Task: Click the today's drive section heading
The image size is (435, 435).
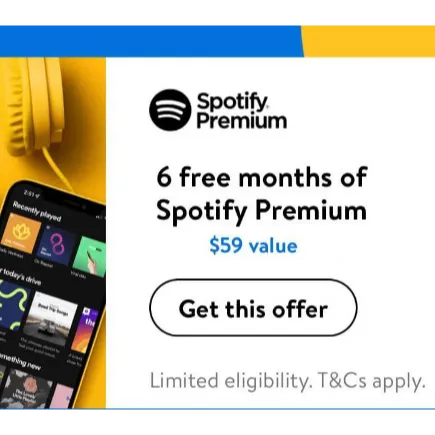Action: coord(20,277)
